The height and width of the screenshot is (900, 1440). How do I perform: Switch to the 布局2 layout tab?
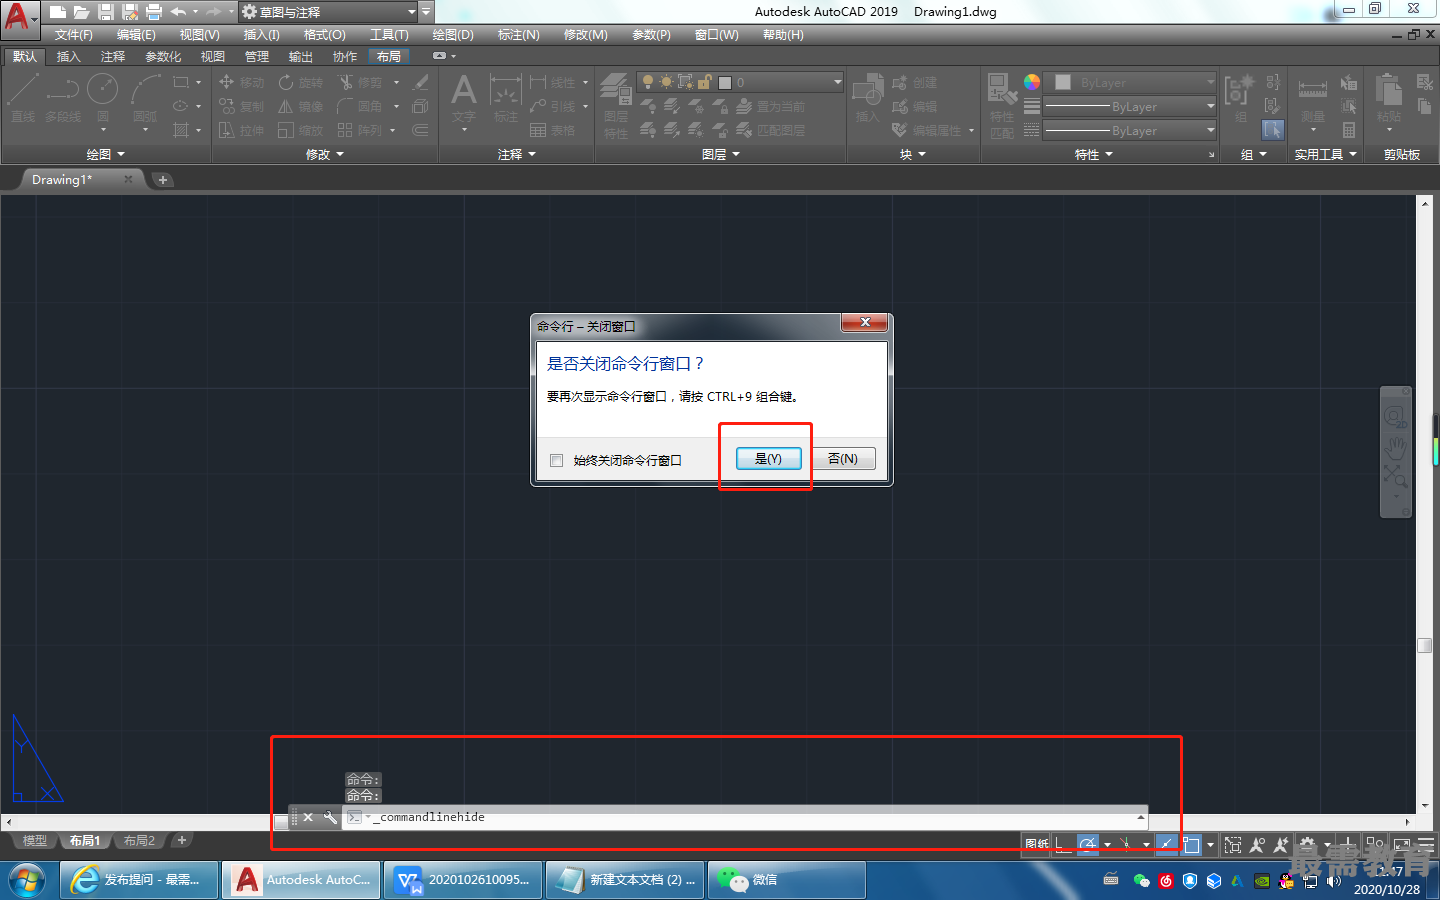139,841
